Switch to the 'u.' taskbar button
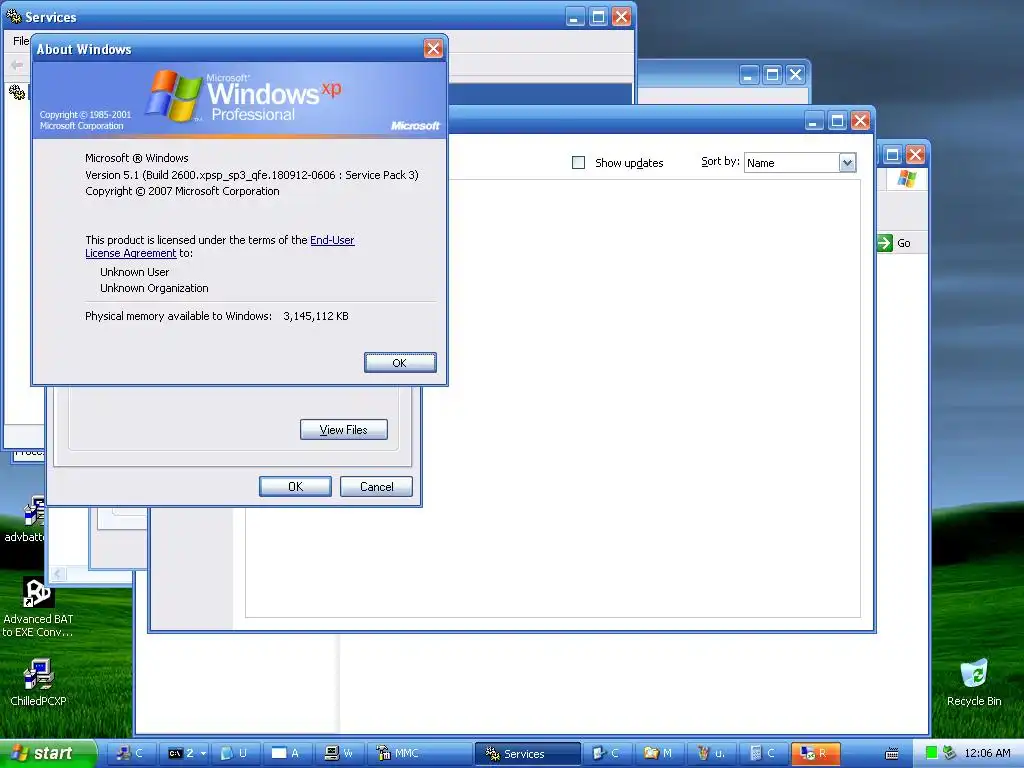Screen dimensions: 1024x768 coord(712,753)
